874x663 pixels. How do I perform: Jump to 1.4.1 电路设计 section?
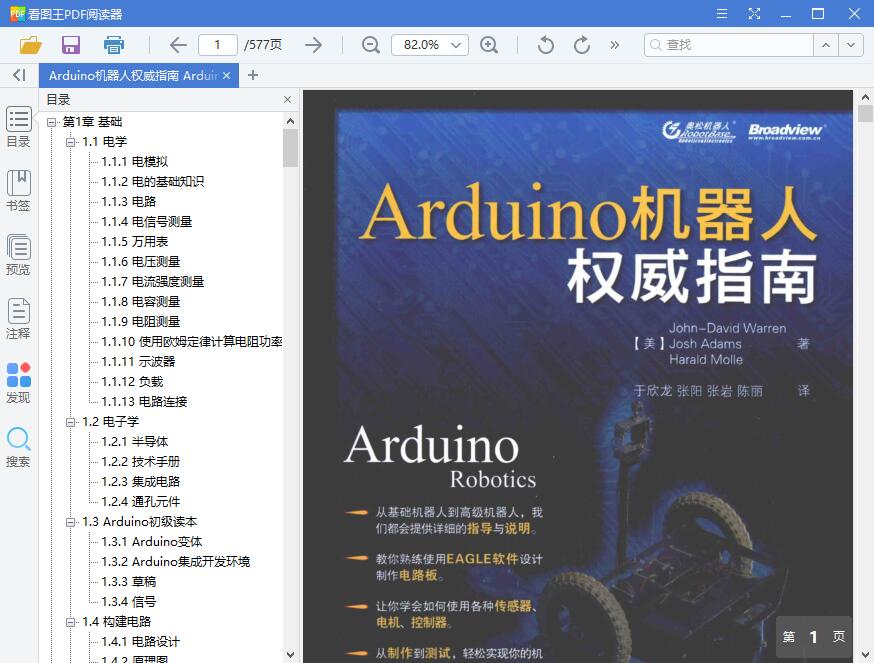tap(140, 642)
